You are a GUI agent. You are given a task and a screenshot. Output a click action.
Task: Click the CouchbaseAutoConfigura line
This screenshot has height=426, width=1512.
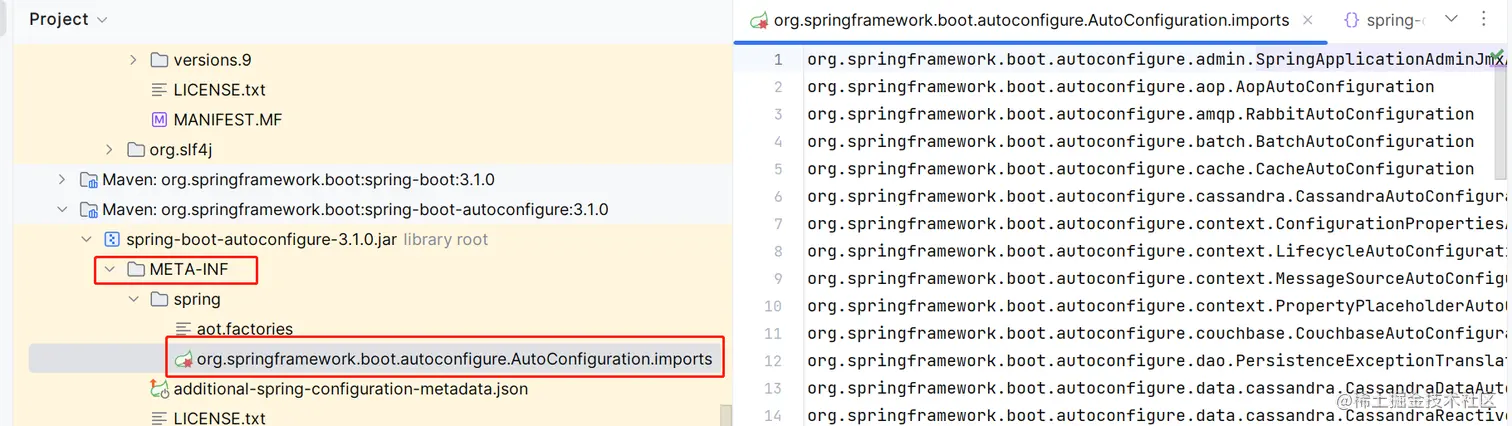click(1157, 333)
